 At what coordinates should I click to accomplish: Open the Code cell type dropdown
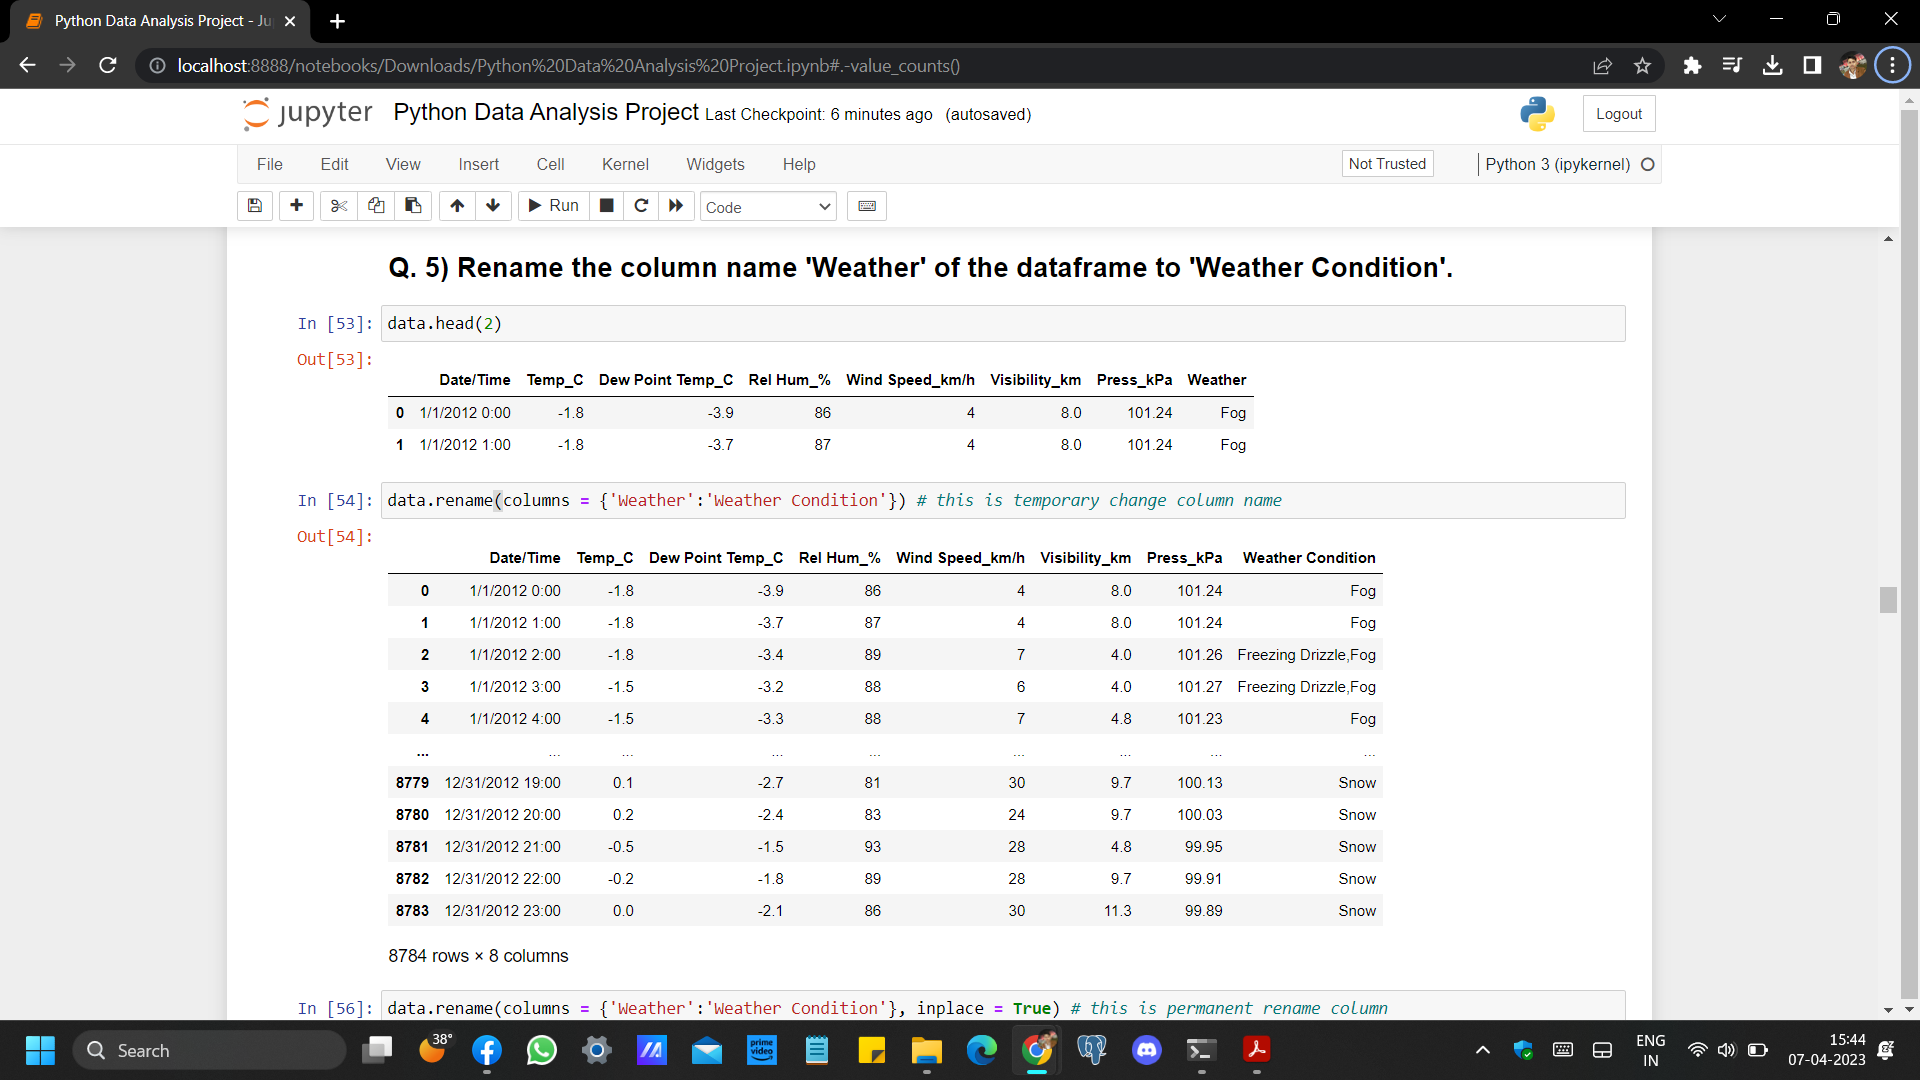pos(767,207)
